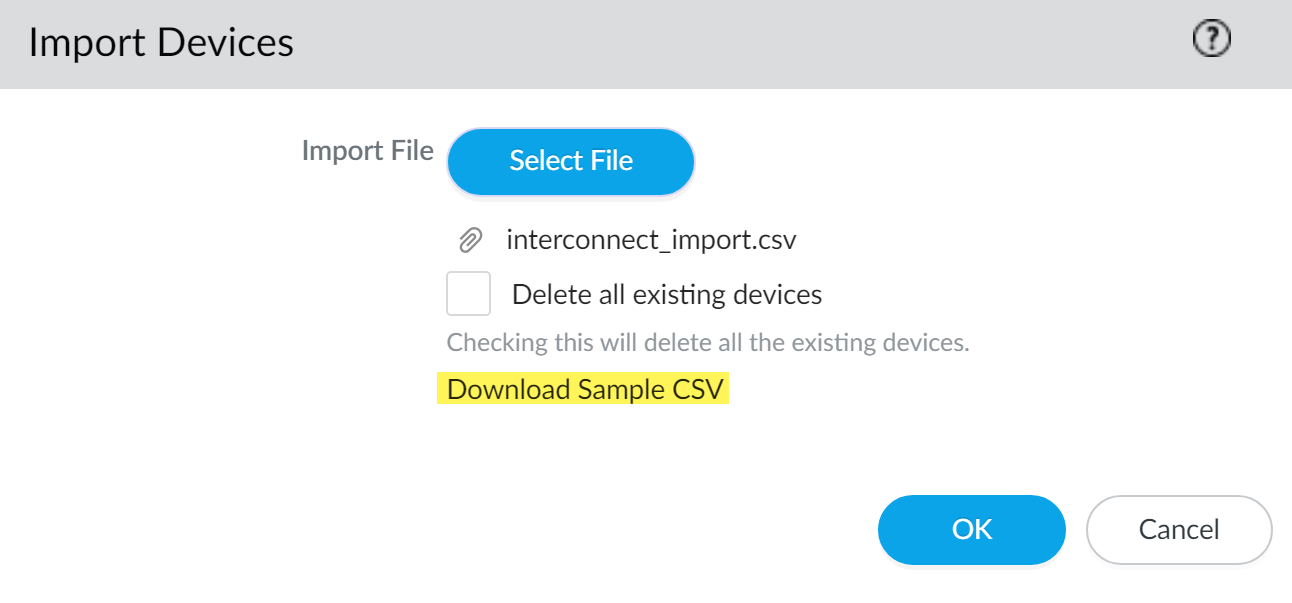Tick the box to delete existing devices

pyautogui.click(x=468, y=294)
